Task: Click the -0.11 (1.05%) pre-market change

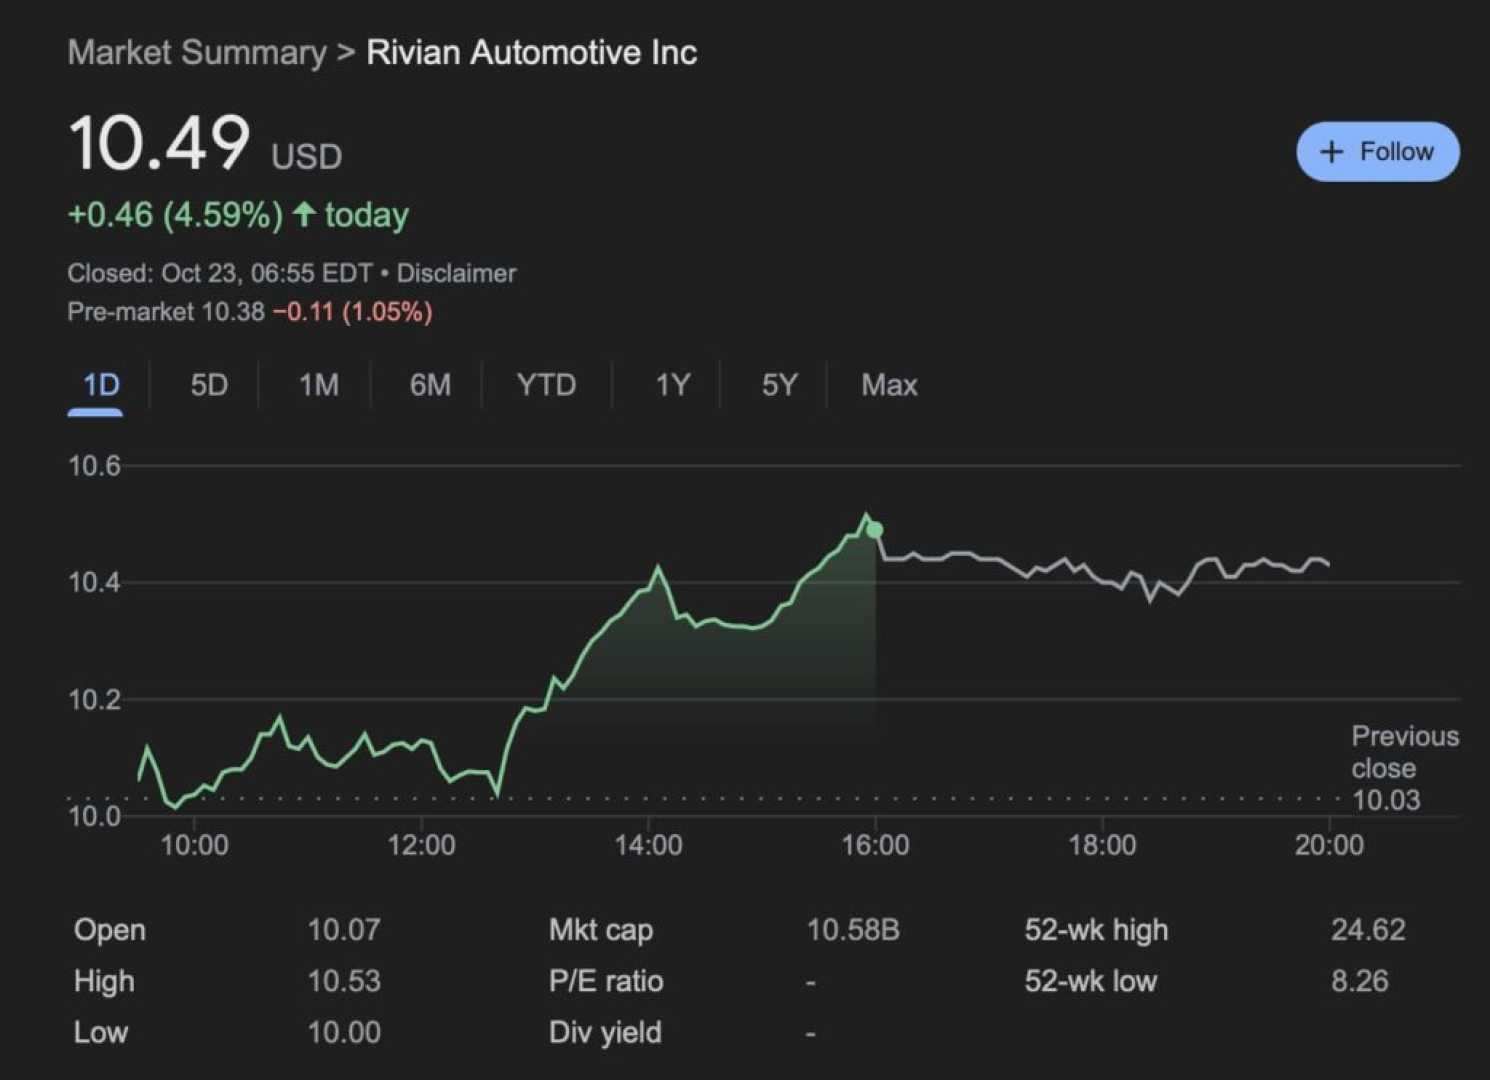Action: coord(353,312)
